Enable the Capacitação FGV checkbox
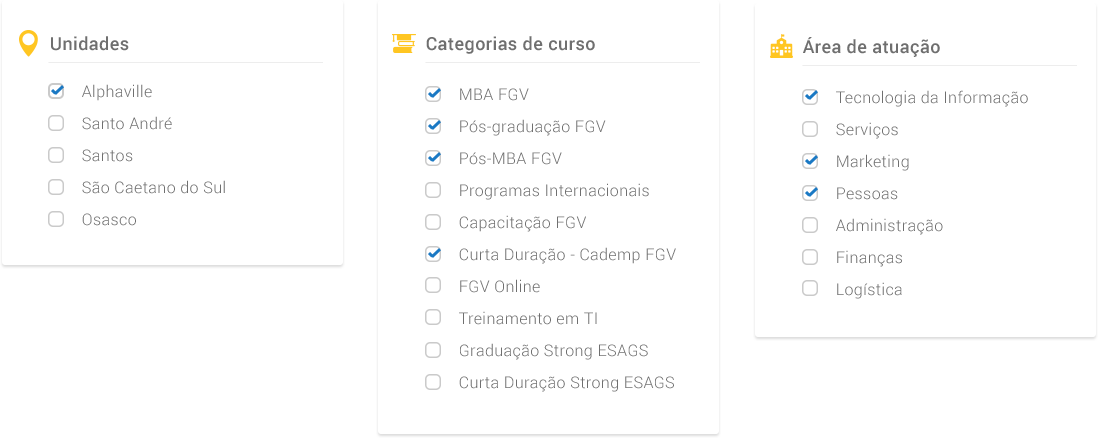This screenshot has height=438, width=1098. 433,222
